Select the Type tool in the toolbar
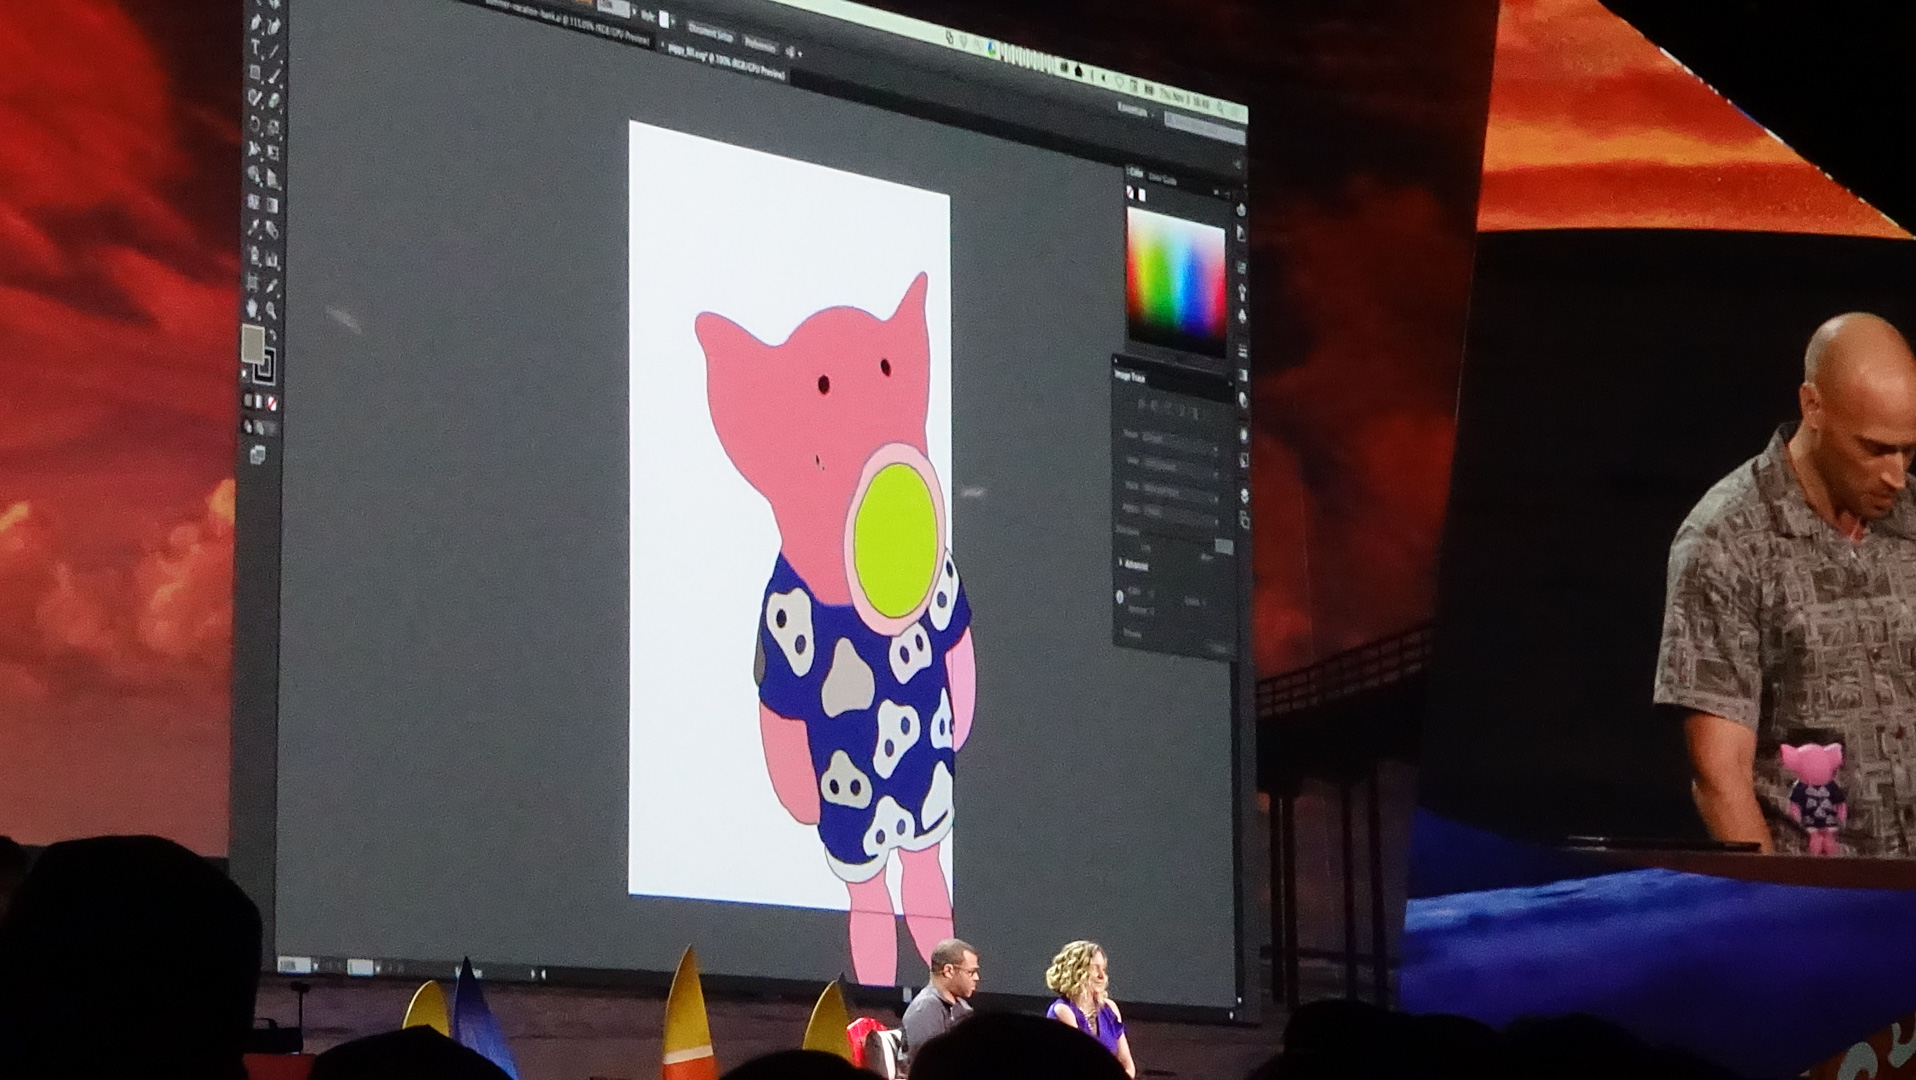This screenshot has width=1916, height=1080. pyautogui.click(x=256, y=47)
